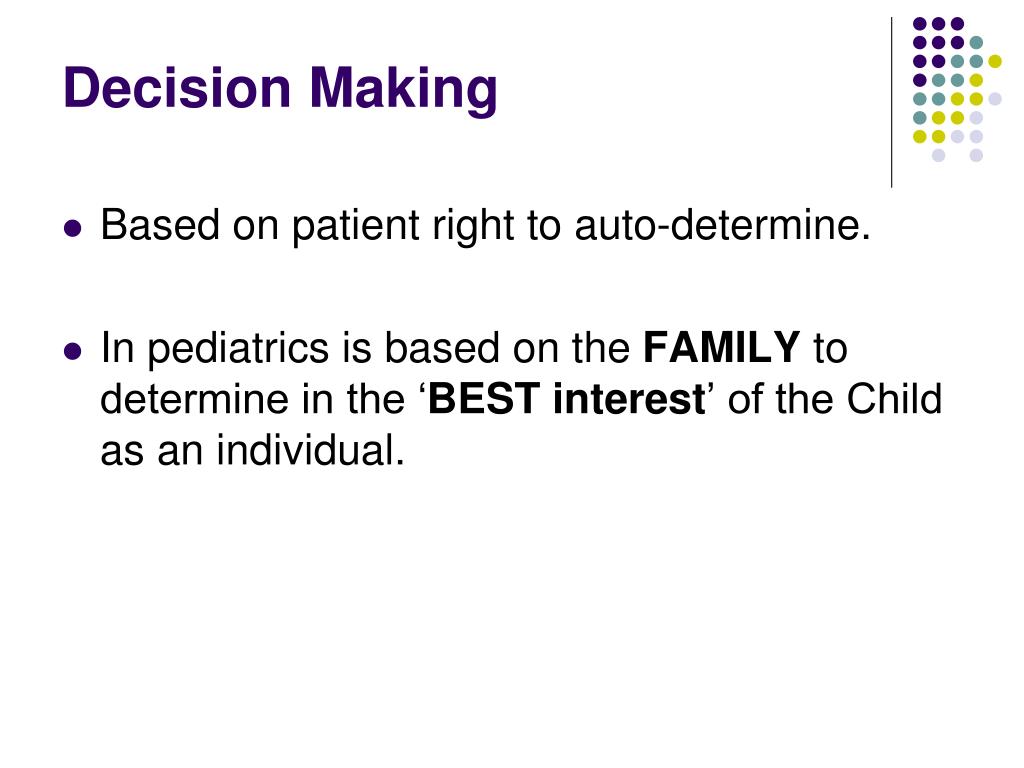Click the word "Making" in the title
The width and height of the screenshot is (1024, 768).
(x=403, y=89)
